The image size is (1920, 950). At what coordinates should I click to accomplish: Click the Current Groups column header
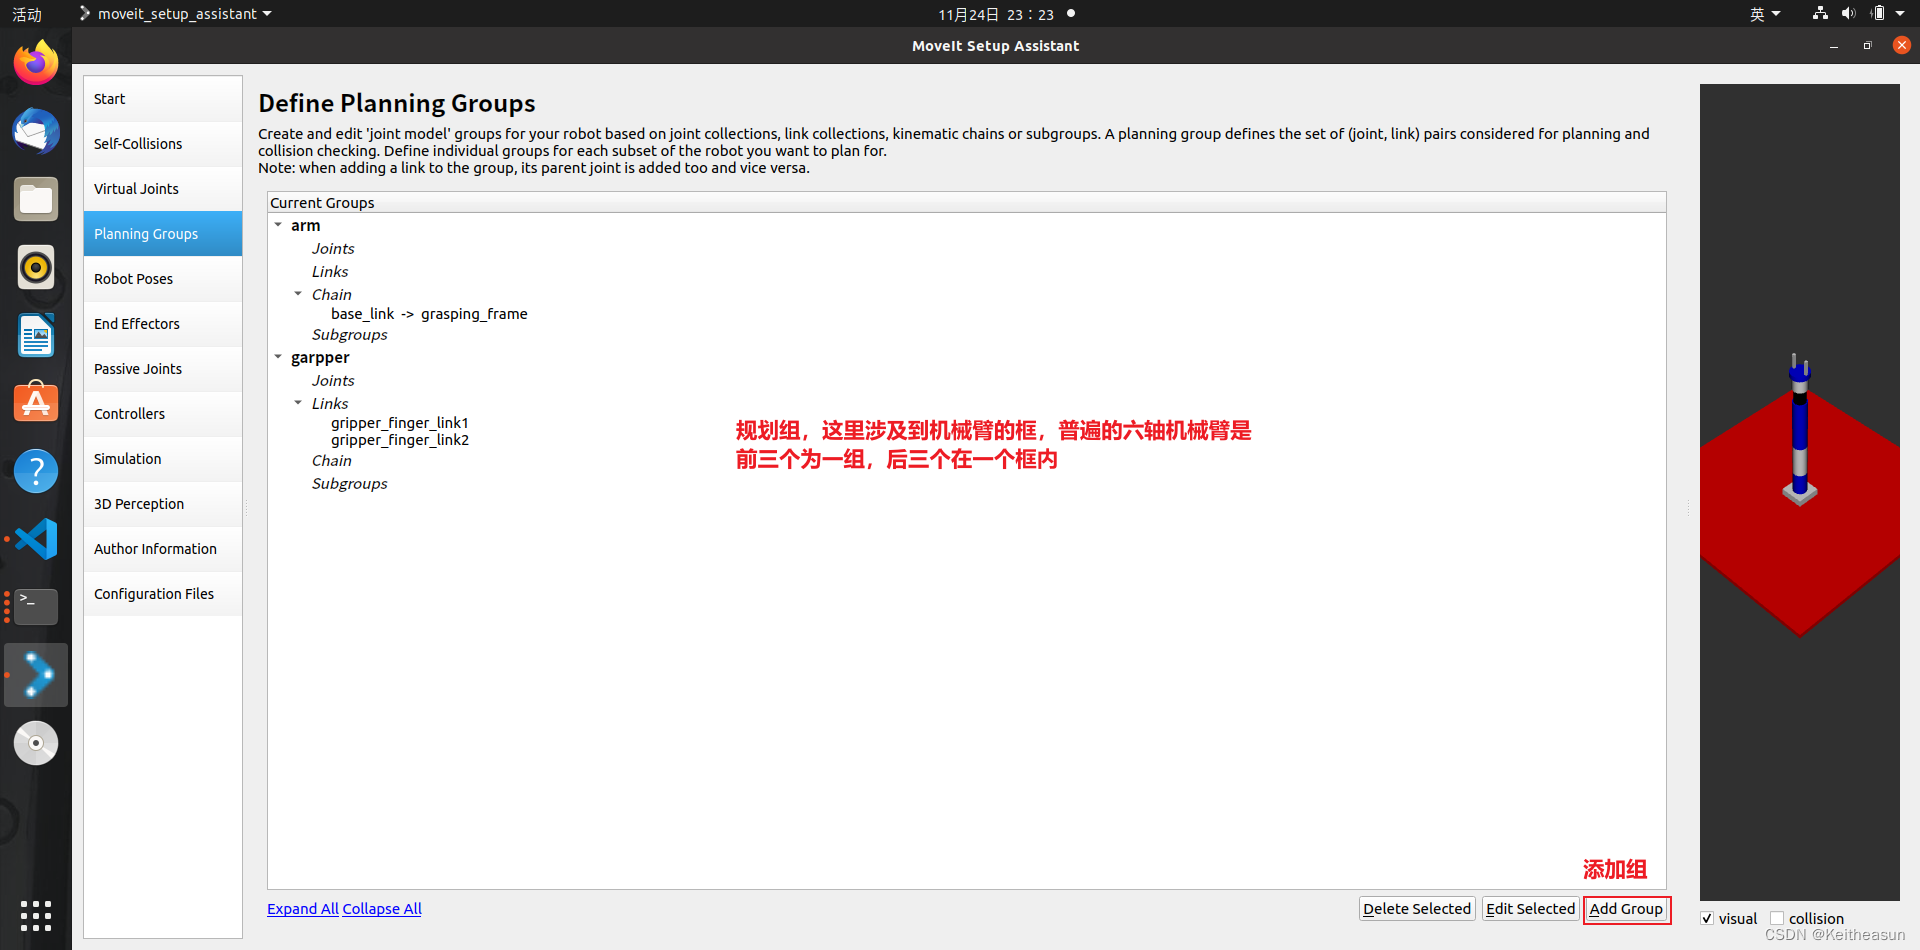[966, 202]
